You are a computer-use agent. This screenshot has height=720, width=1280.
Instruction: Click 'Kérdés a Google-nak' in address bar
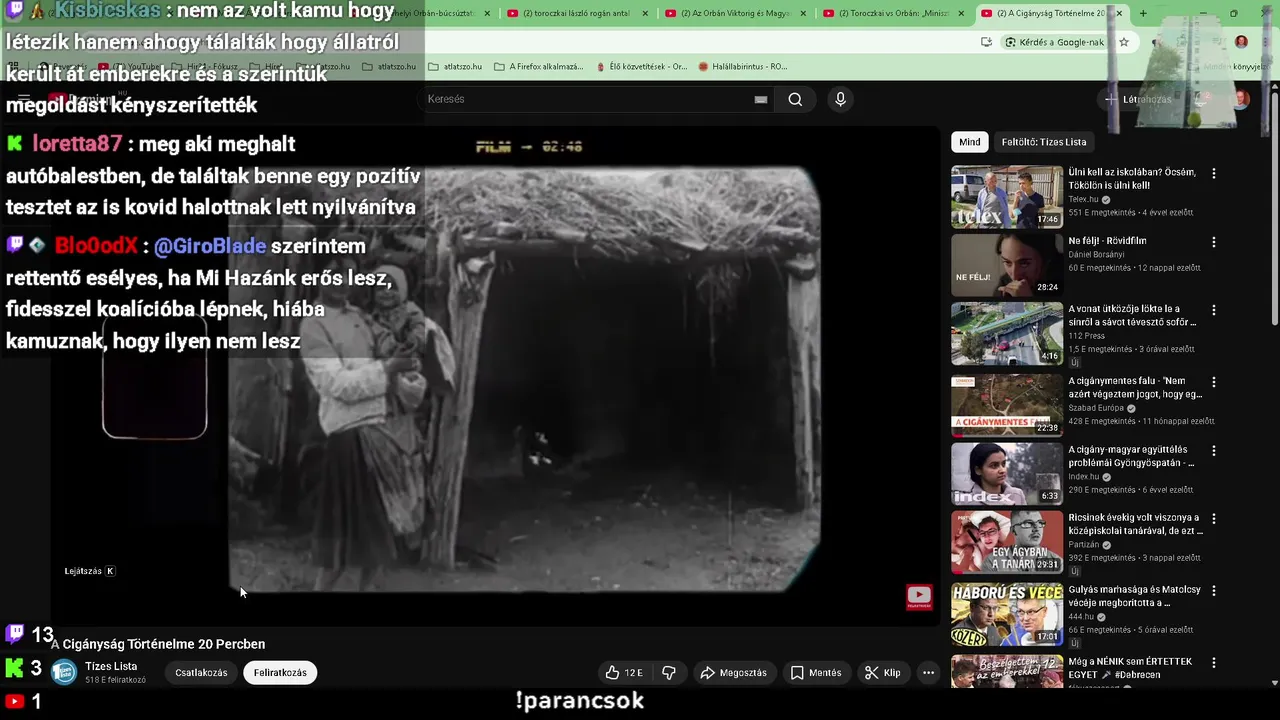click(1055, 42)
